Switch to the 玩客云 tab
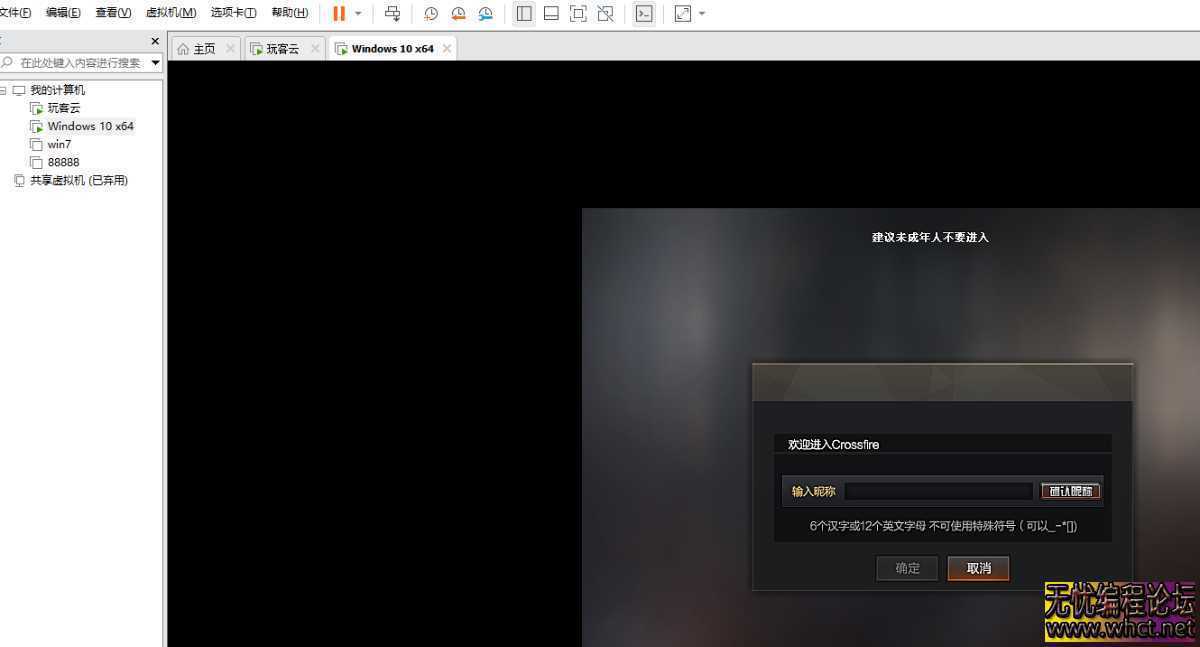Image resolution: width=1200 pixels, height=647 pixels. tap(282, 48)
